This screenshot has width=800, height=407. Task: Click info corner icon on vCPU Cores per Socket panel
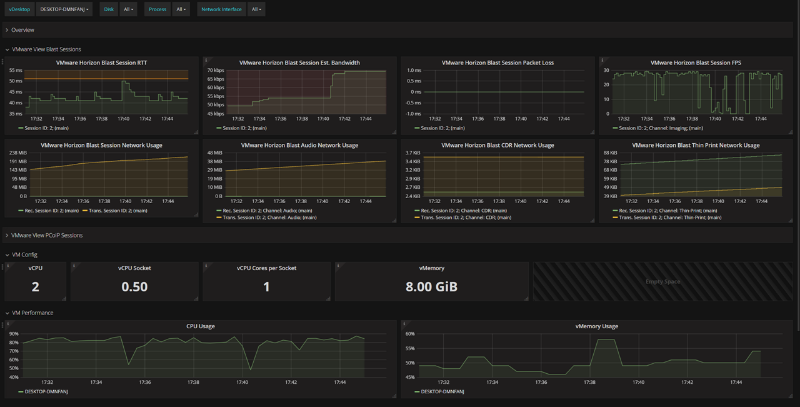point(206,266)
